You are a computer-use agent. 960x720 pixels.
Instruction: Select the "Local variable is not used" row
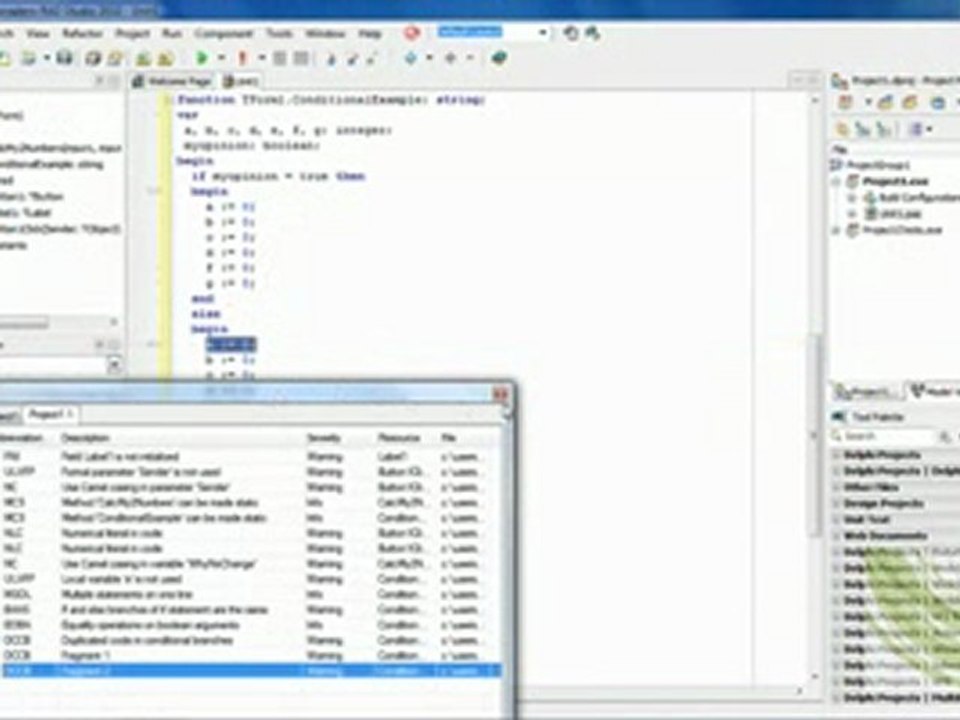(x=251, y=579)
